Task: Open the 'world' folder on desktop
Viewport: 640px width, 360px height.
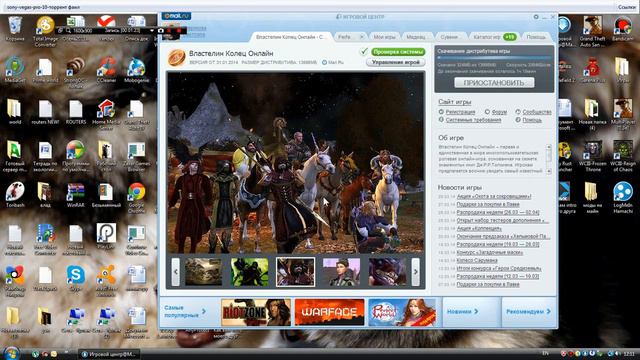Action: click(x=15, y=112)
